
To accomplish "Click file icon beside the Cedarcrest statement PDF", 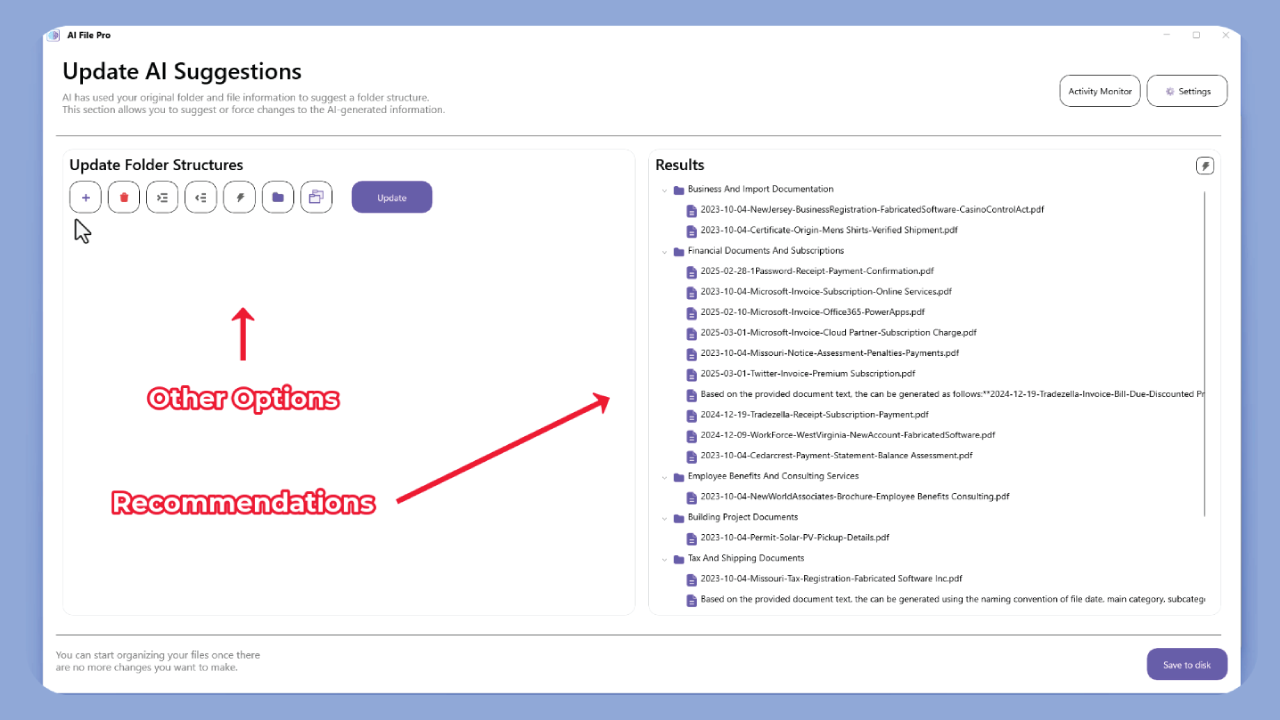I will 691,457.
